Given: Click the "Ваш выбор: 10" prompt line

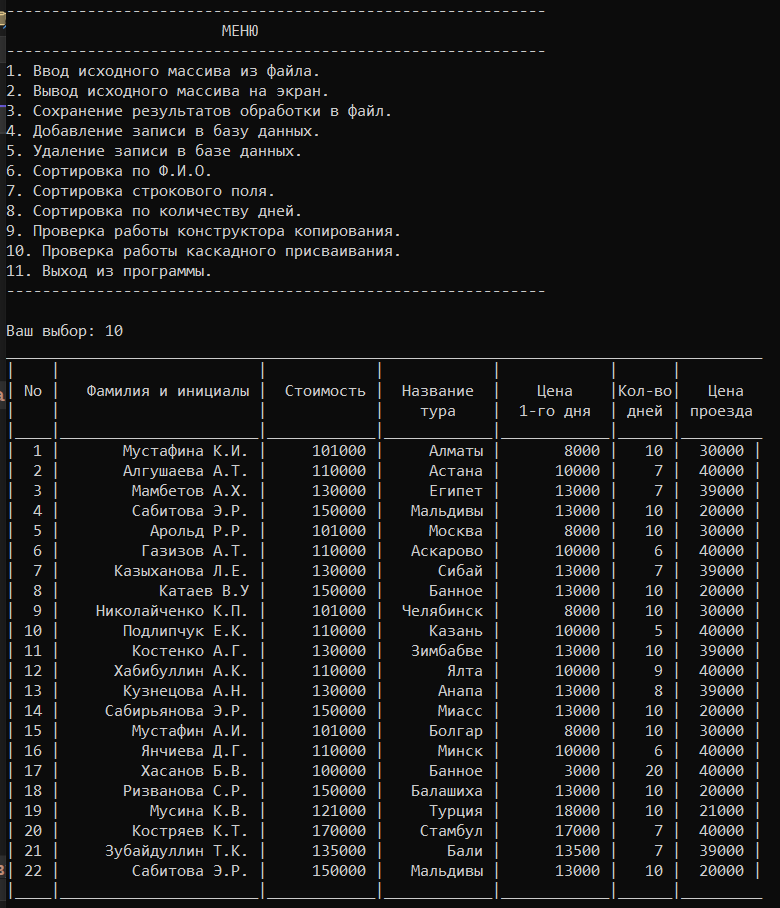Looking at the screenshot, I should tap(64, 331).
